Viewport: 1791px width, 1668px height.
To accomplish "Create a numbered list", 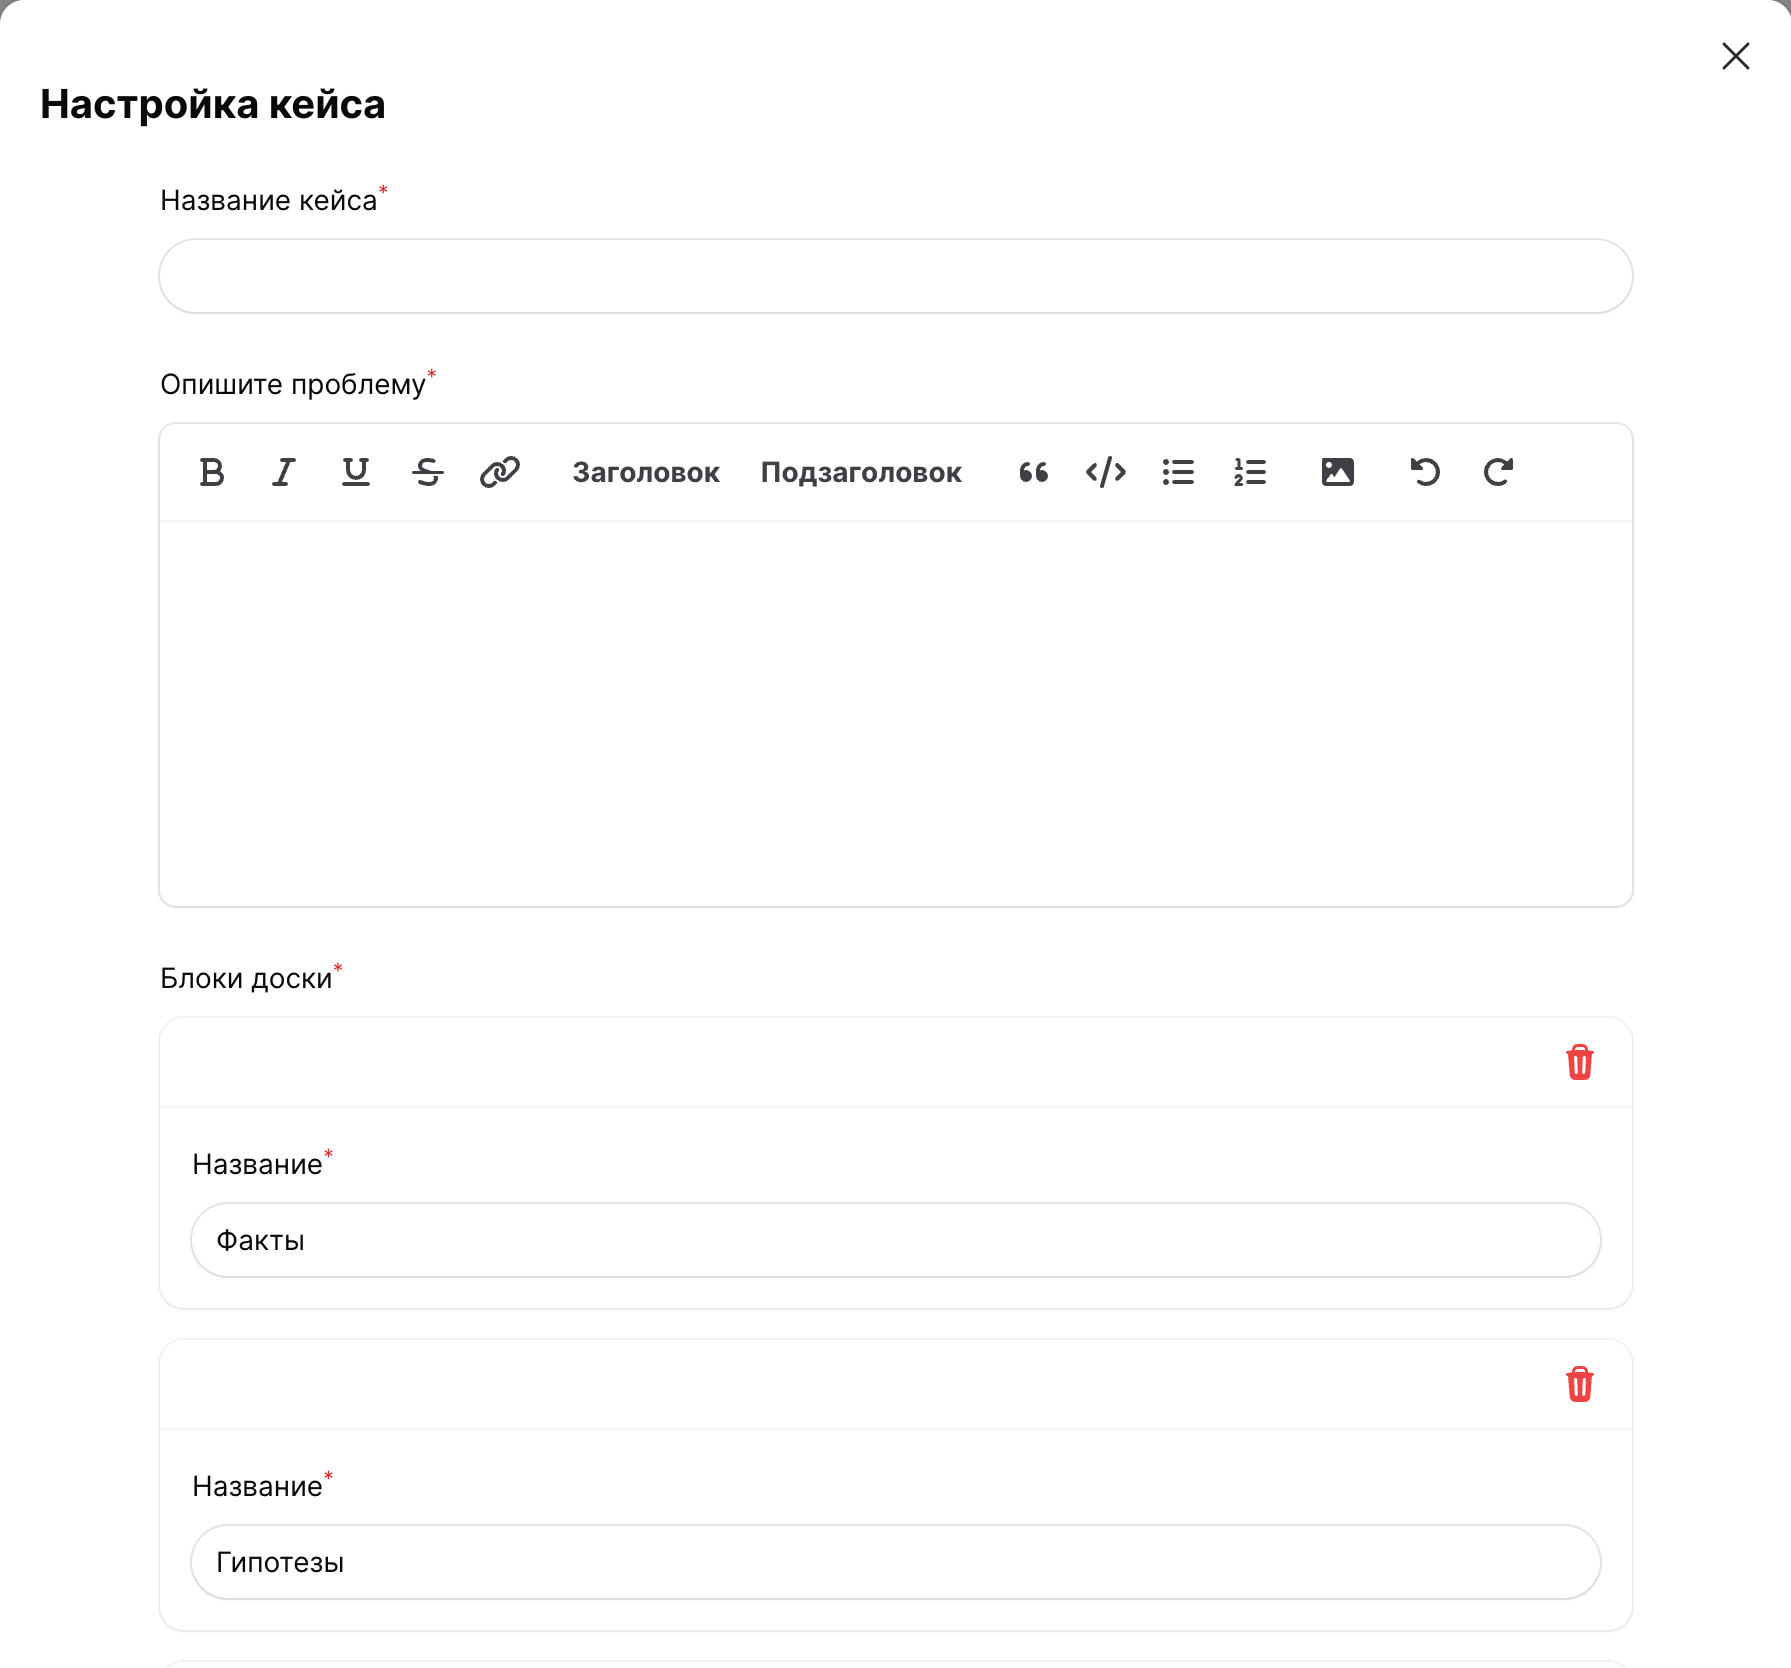I will [x=1250, y=472].
